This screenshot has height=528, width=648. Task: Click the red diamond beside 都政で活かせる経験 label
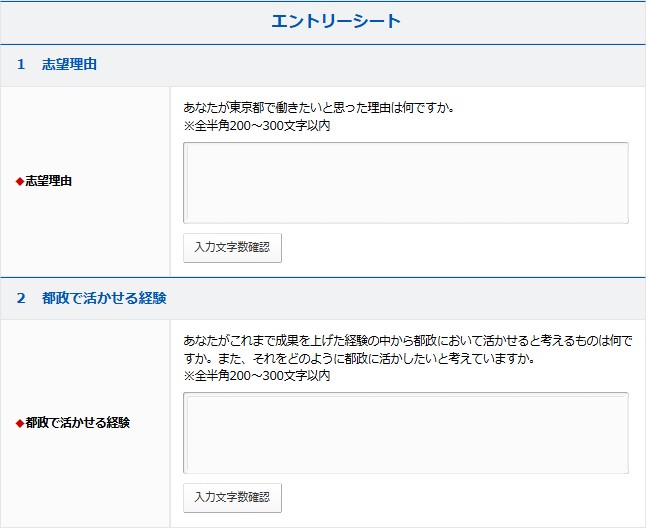pos(19,423)
